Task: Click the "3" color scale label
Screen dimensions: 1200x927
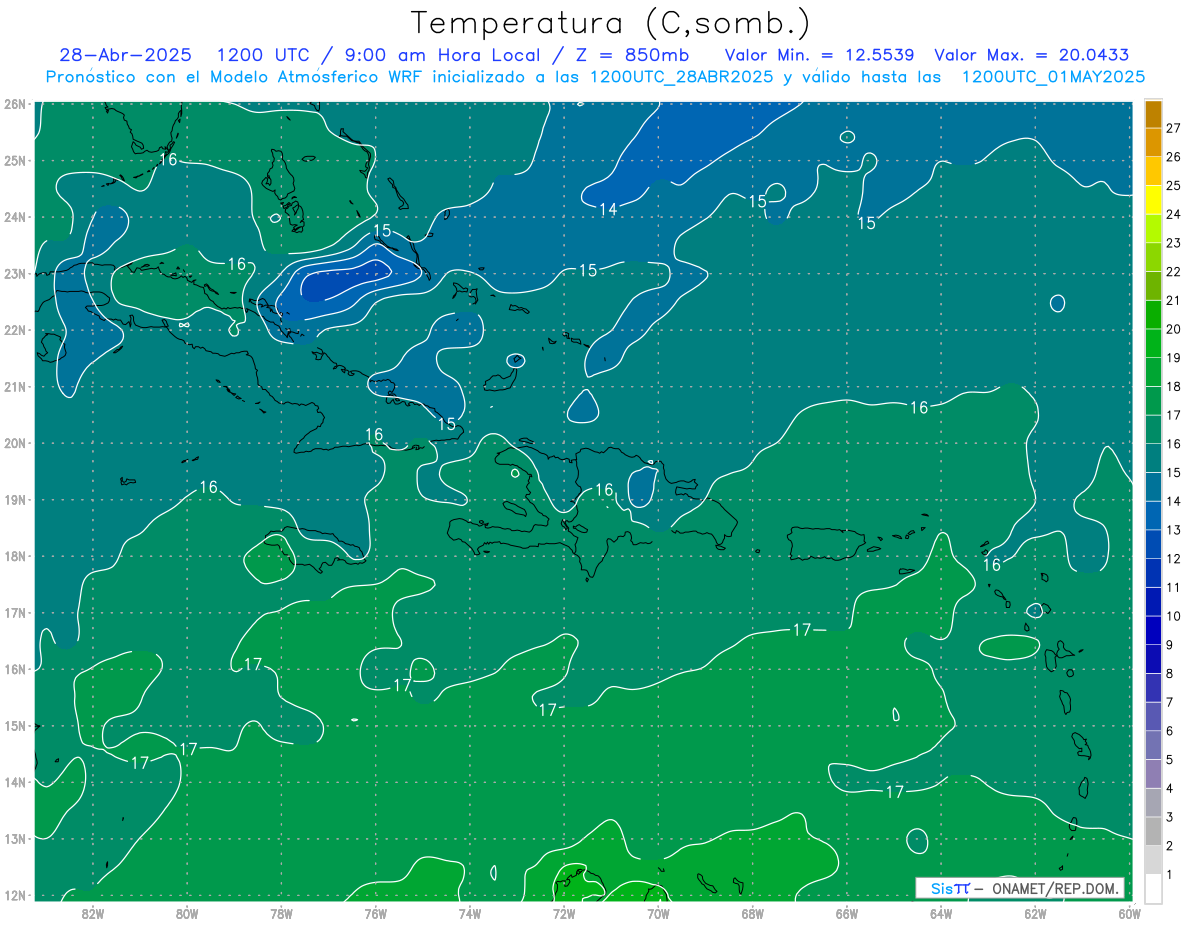Action: click(x=1170, y=817)
